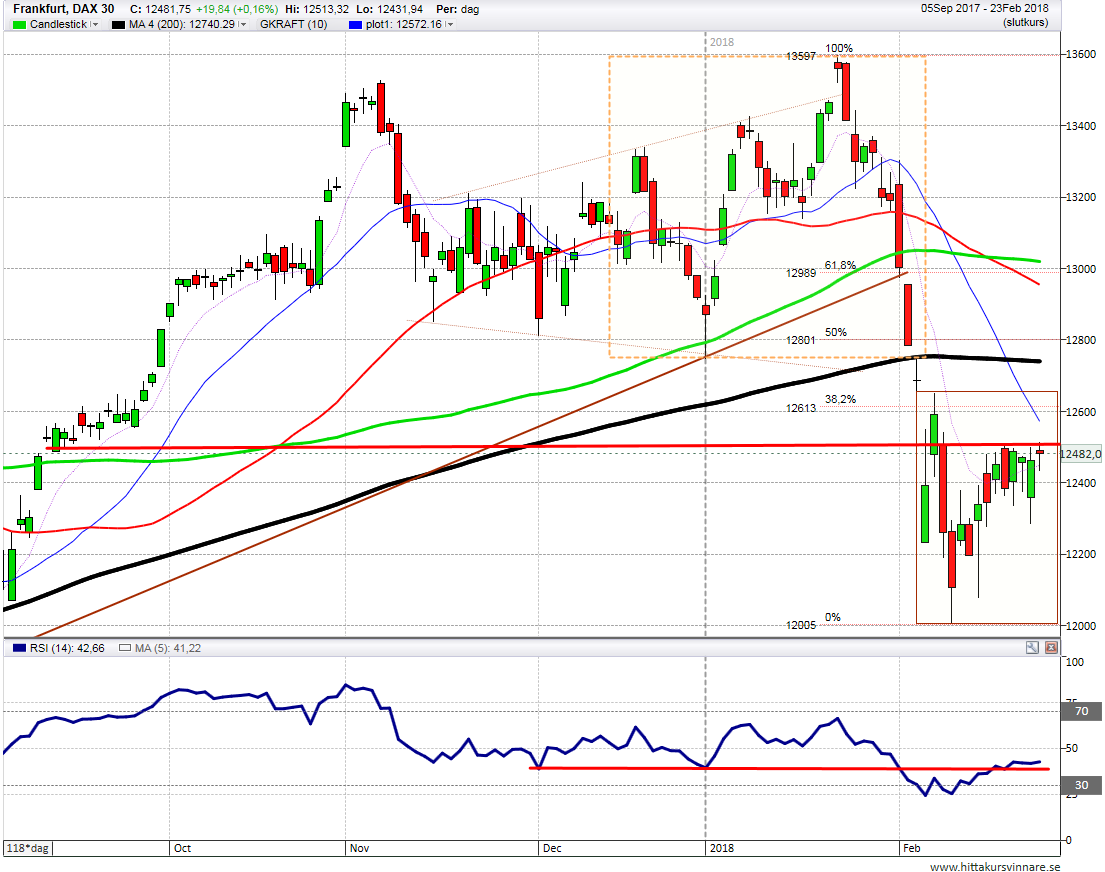Click the Per: dag period setting
Viewport: 1105px width, 872px height.
tap(457, 9)
